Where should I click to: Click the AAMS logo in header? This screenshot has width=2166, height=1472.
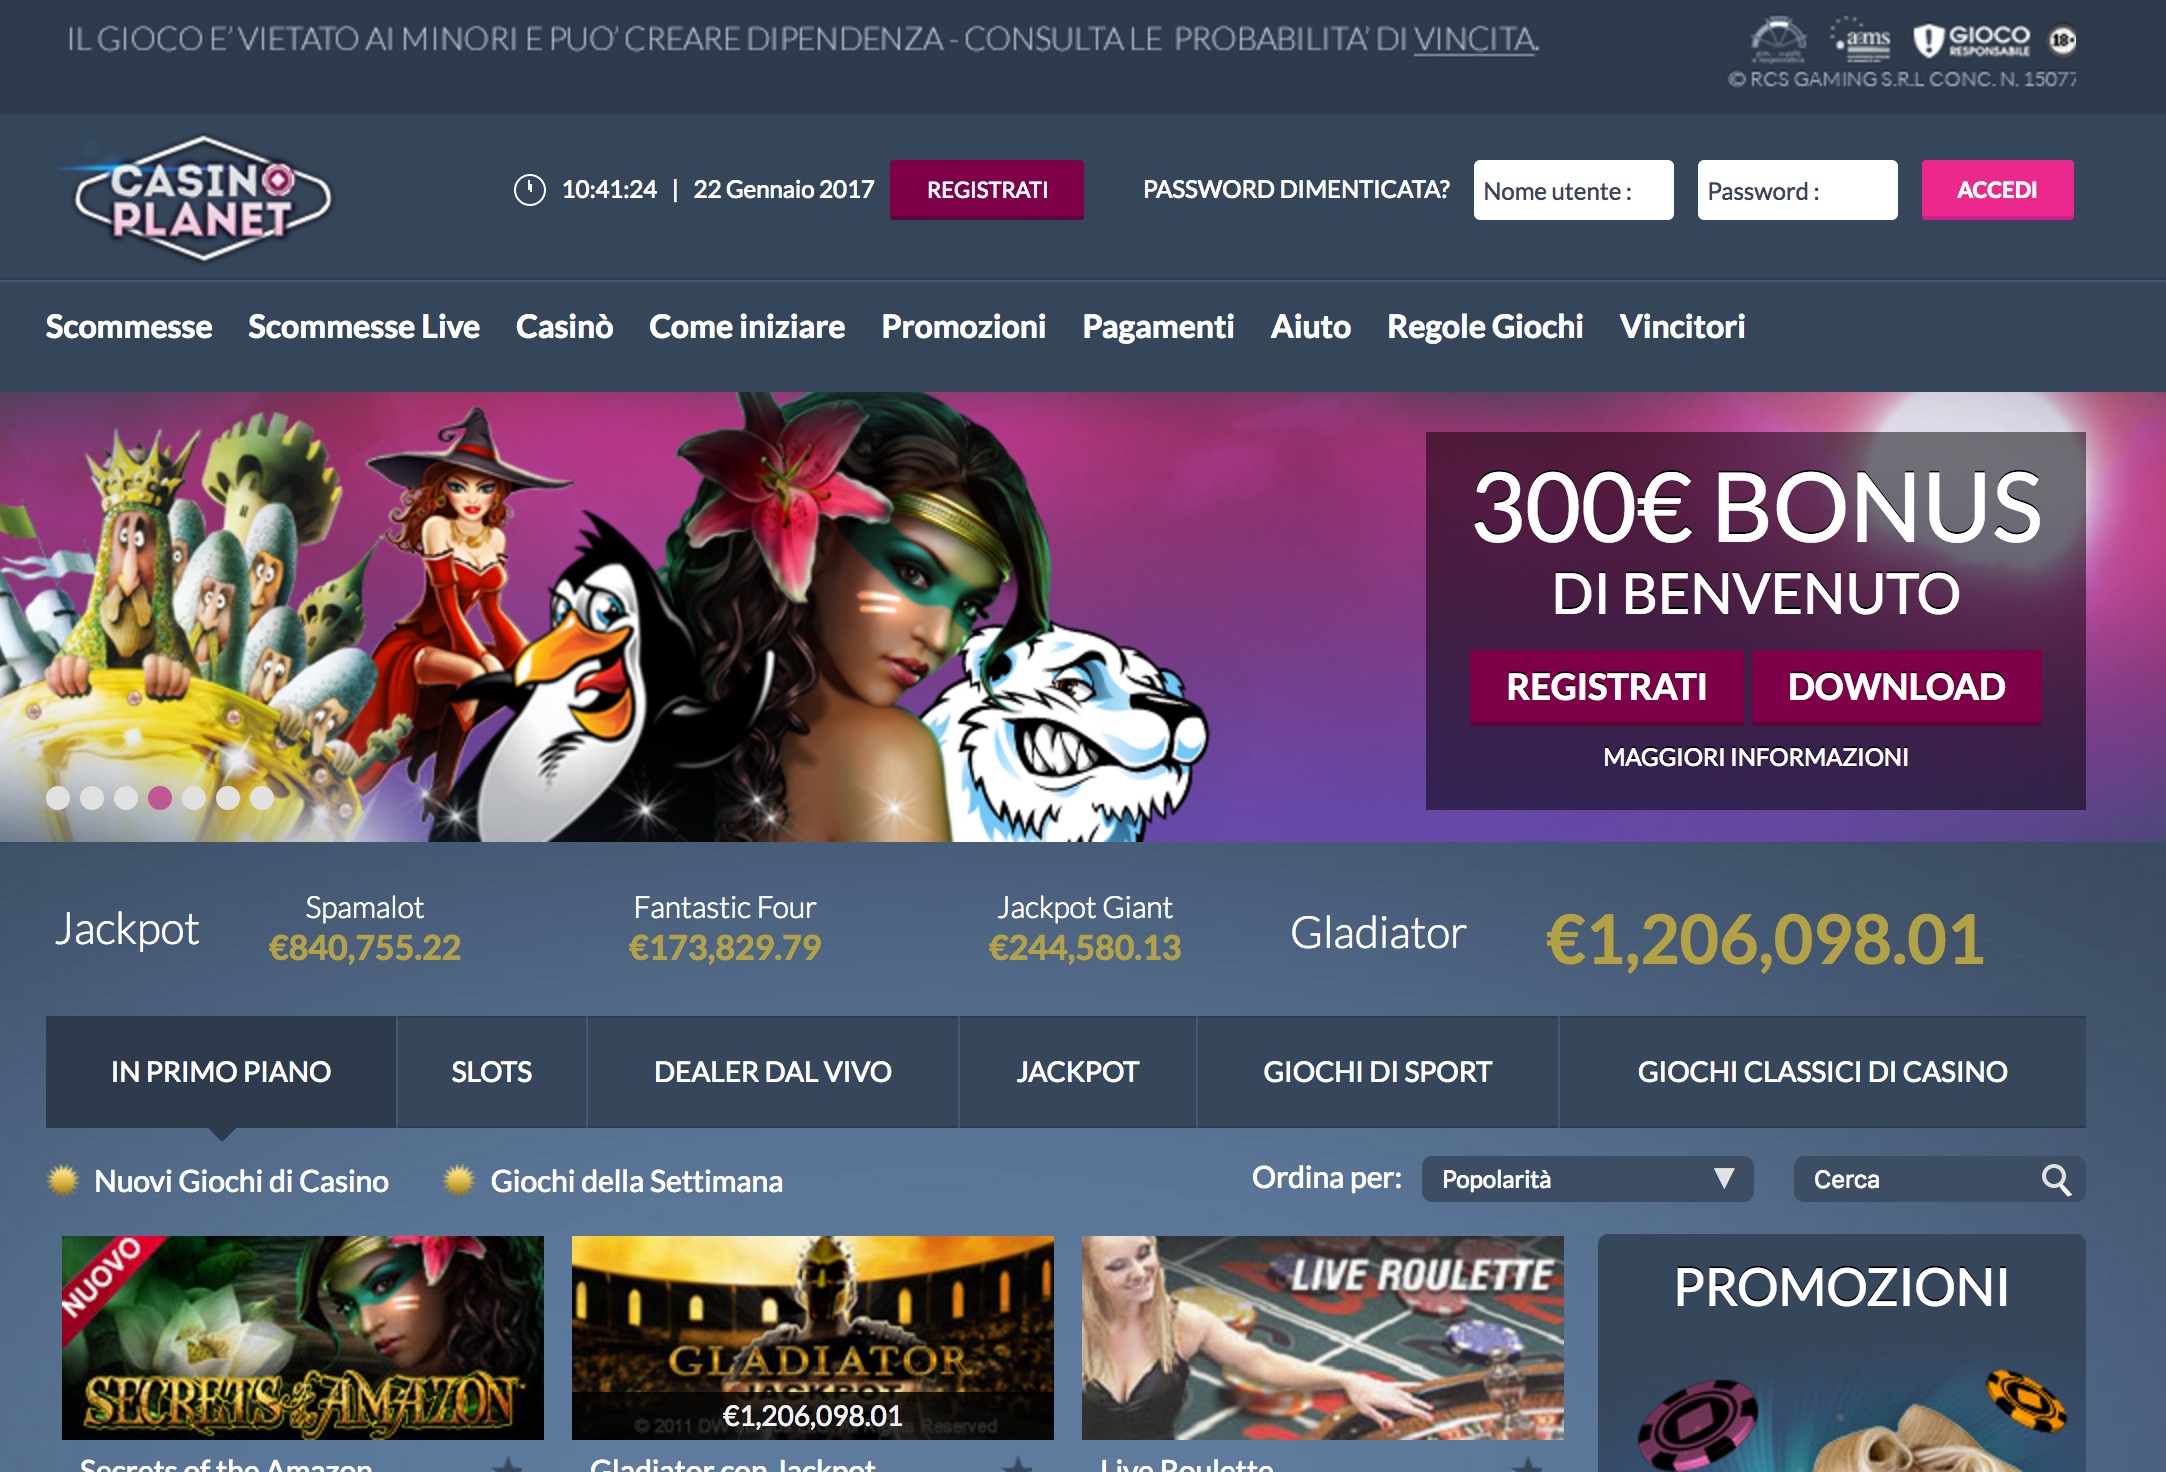tap(1860, 38)
